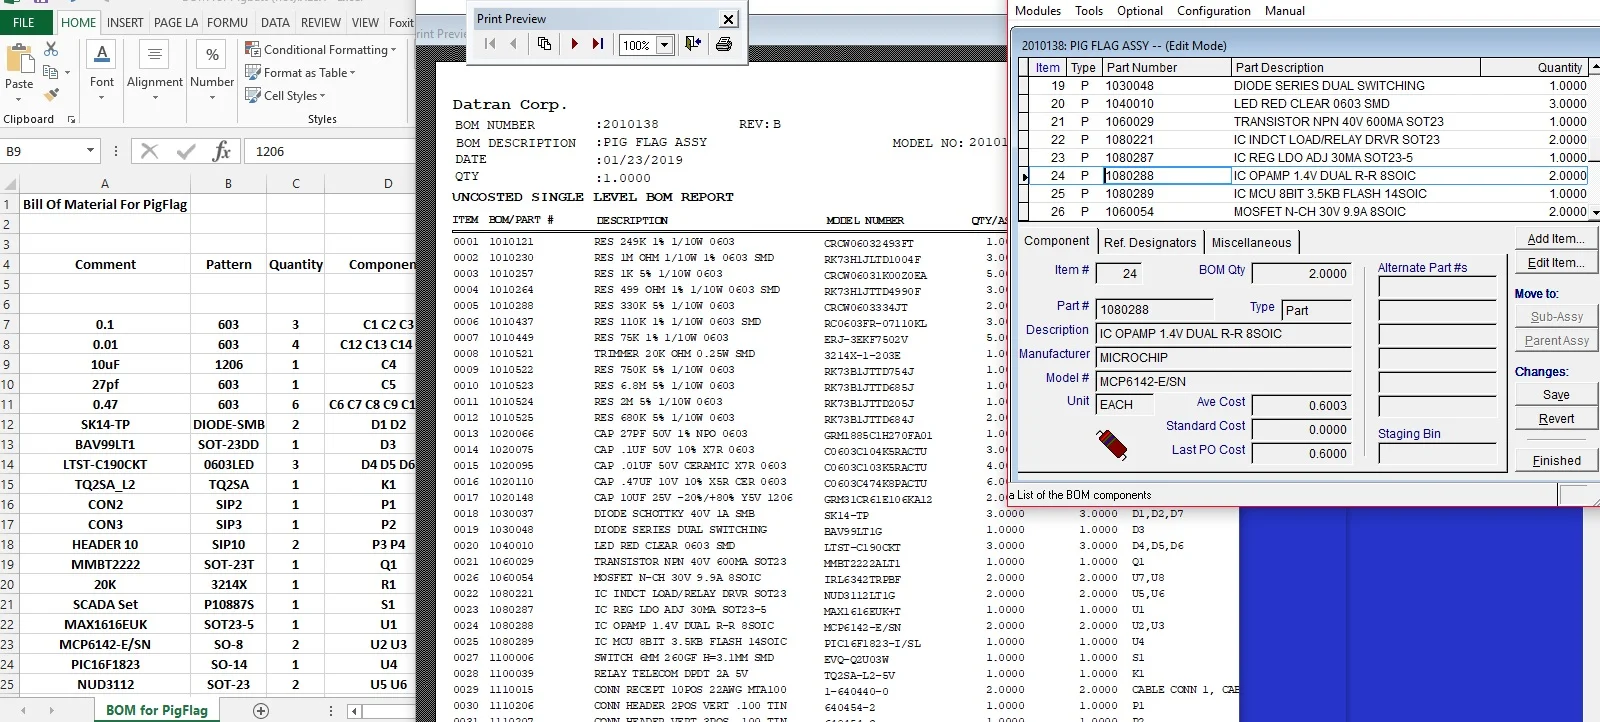Click Excel column B header
Viewport: 1600px width, 722px height.
[228, 184]
